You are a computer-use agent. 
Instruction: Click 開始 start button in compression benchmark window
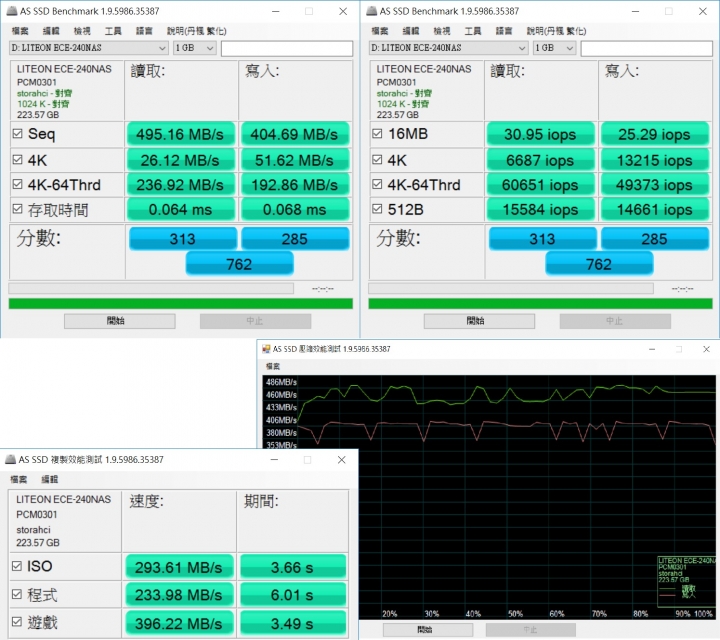(428, 629)
